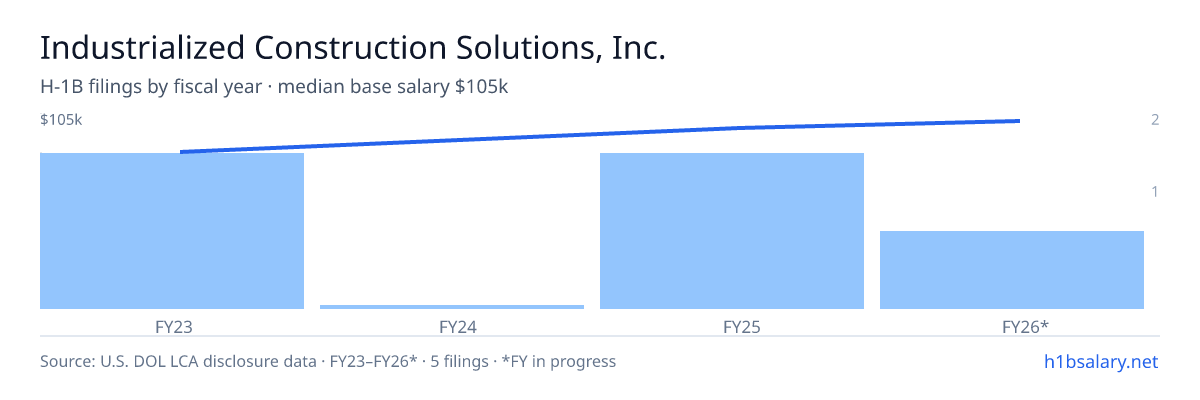Image resolution: width=1200 pixels, height=400 pixels.
Task: Click the FY23 axis label
Action: [x=172, y=326]
